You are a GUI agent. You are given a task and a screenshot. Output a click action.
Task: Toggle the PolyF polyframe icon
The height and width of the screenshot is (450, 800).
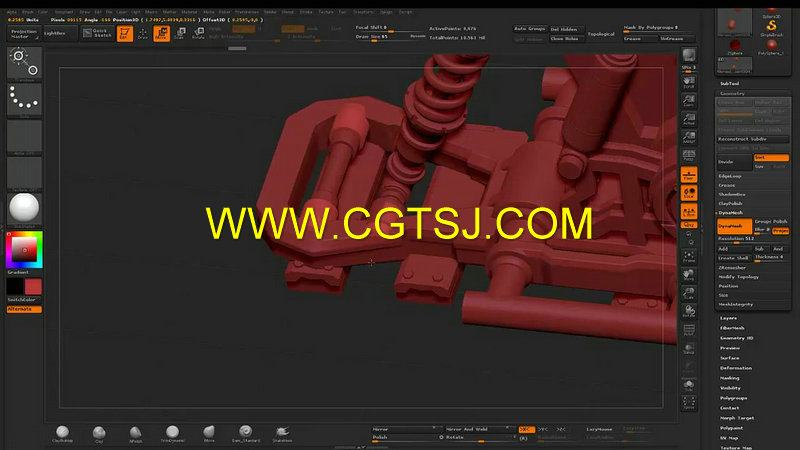(689, 330)
